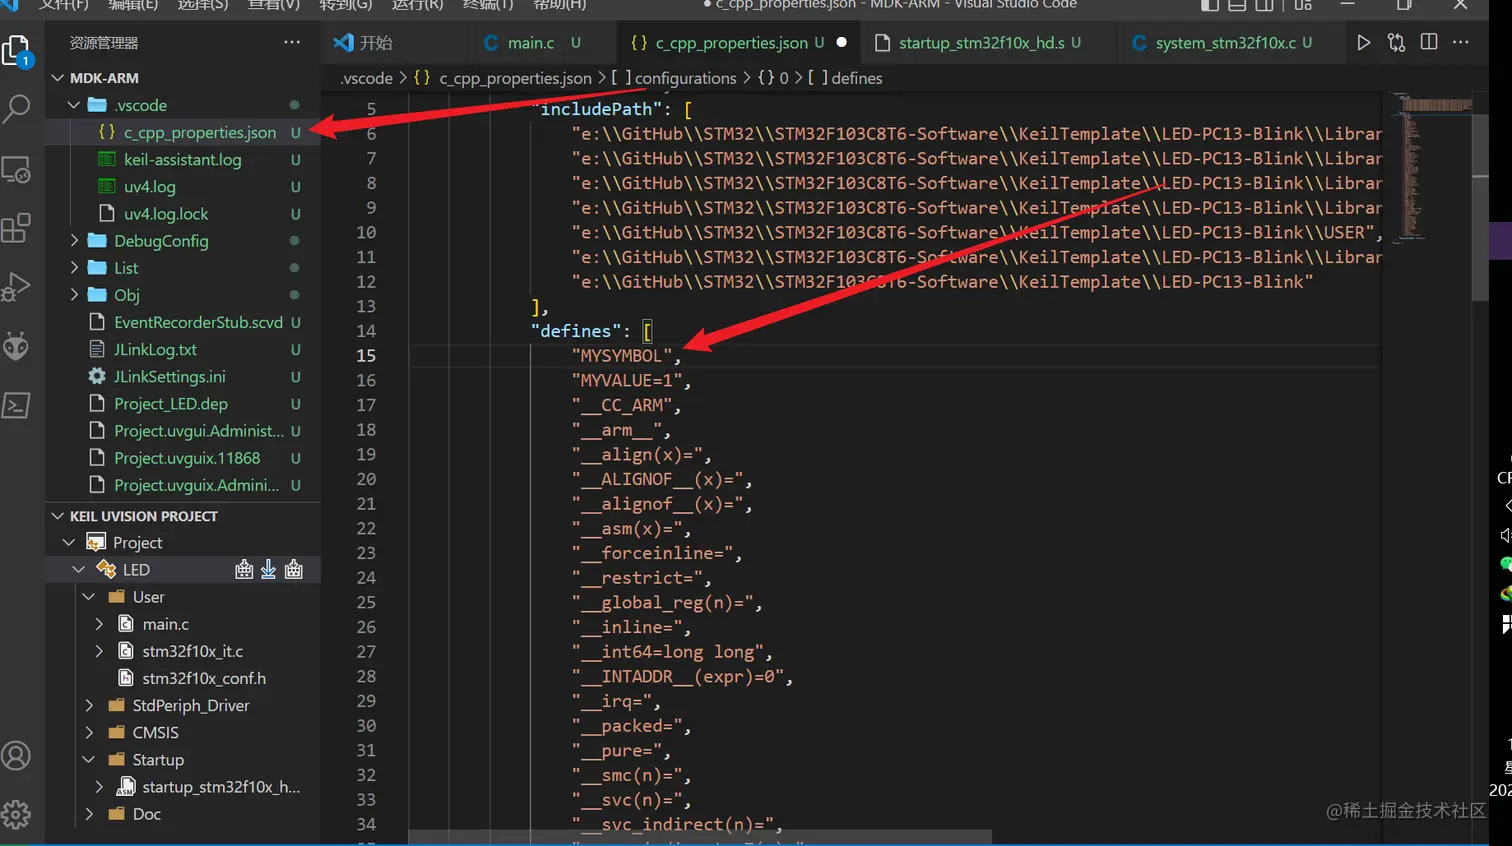Toggle Panel layout icon in title bar
Screen dimensions: 1512x846
point(1237,5)
